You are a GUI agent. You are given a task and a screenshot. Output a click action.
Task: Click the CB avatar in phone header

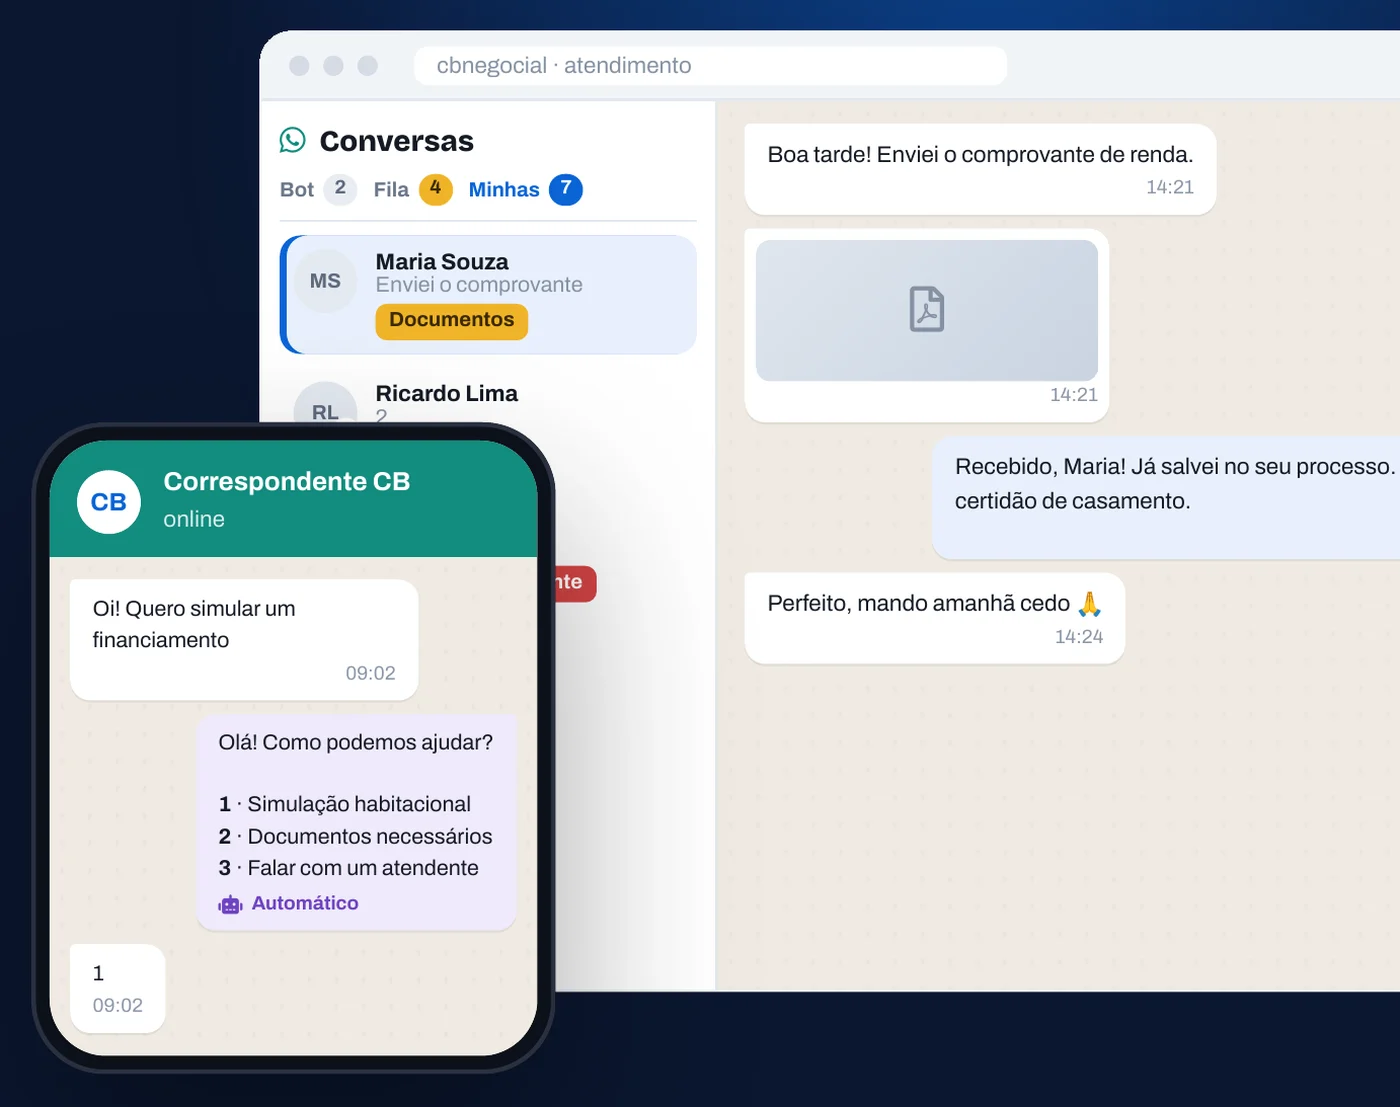(109, 502)
